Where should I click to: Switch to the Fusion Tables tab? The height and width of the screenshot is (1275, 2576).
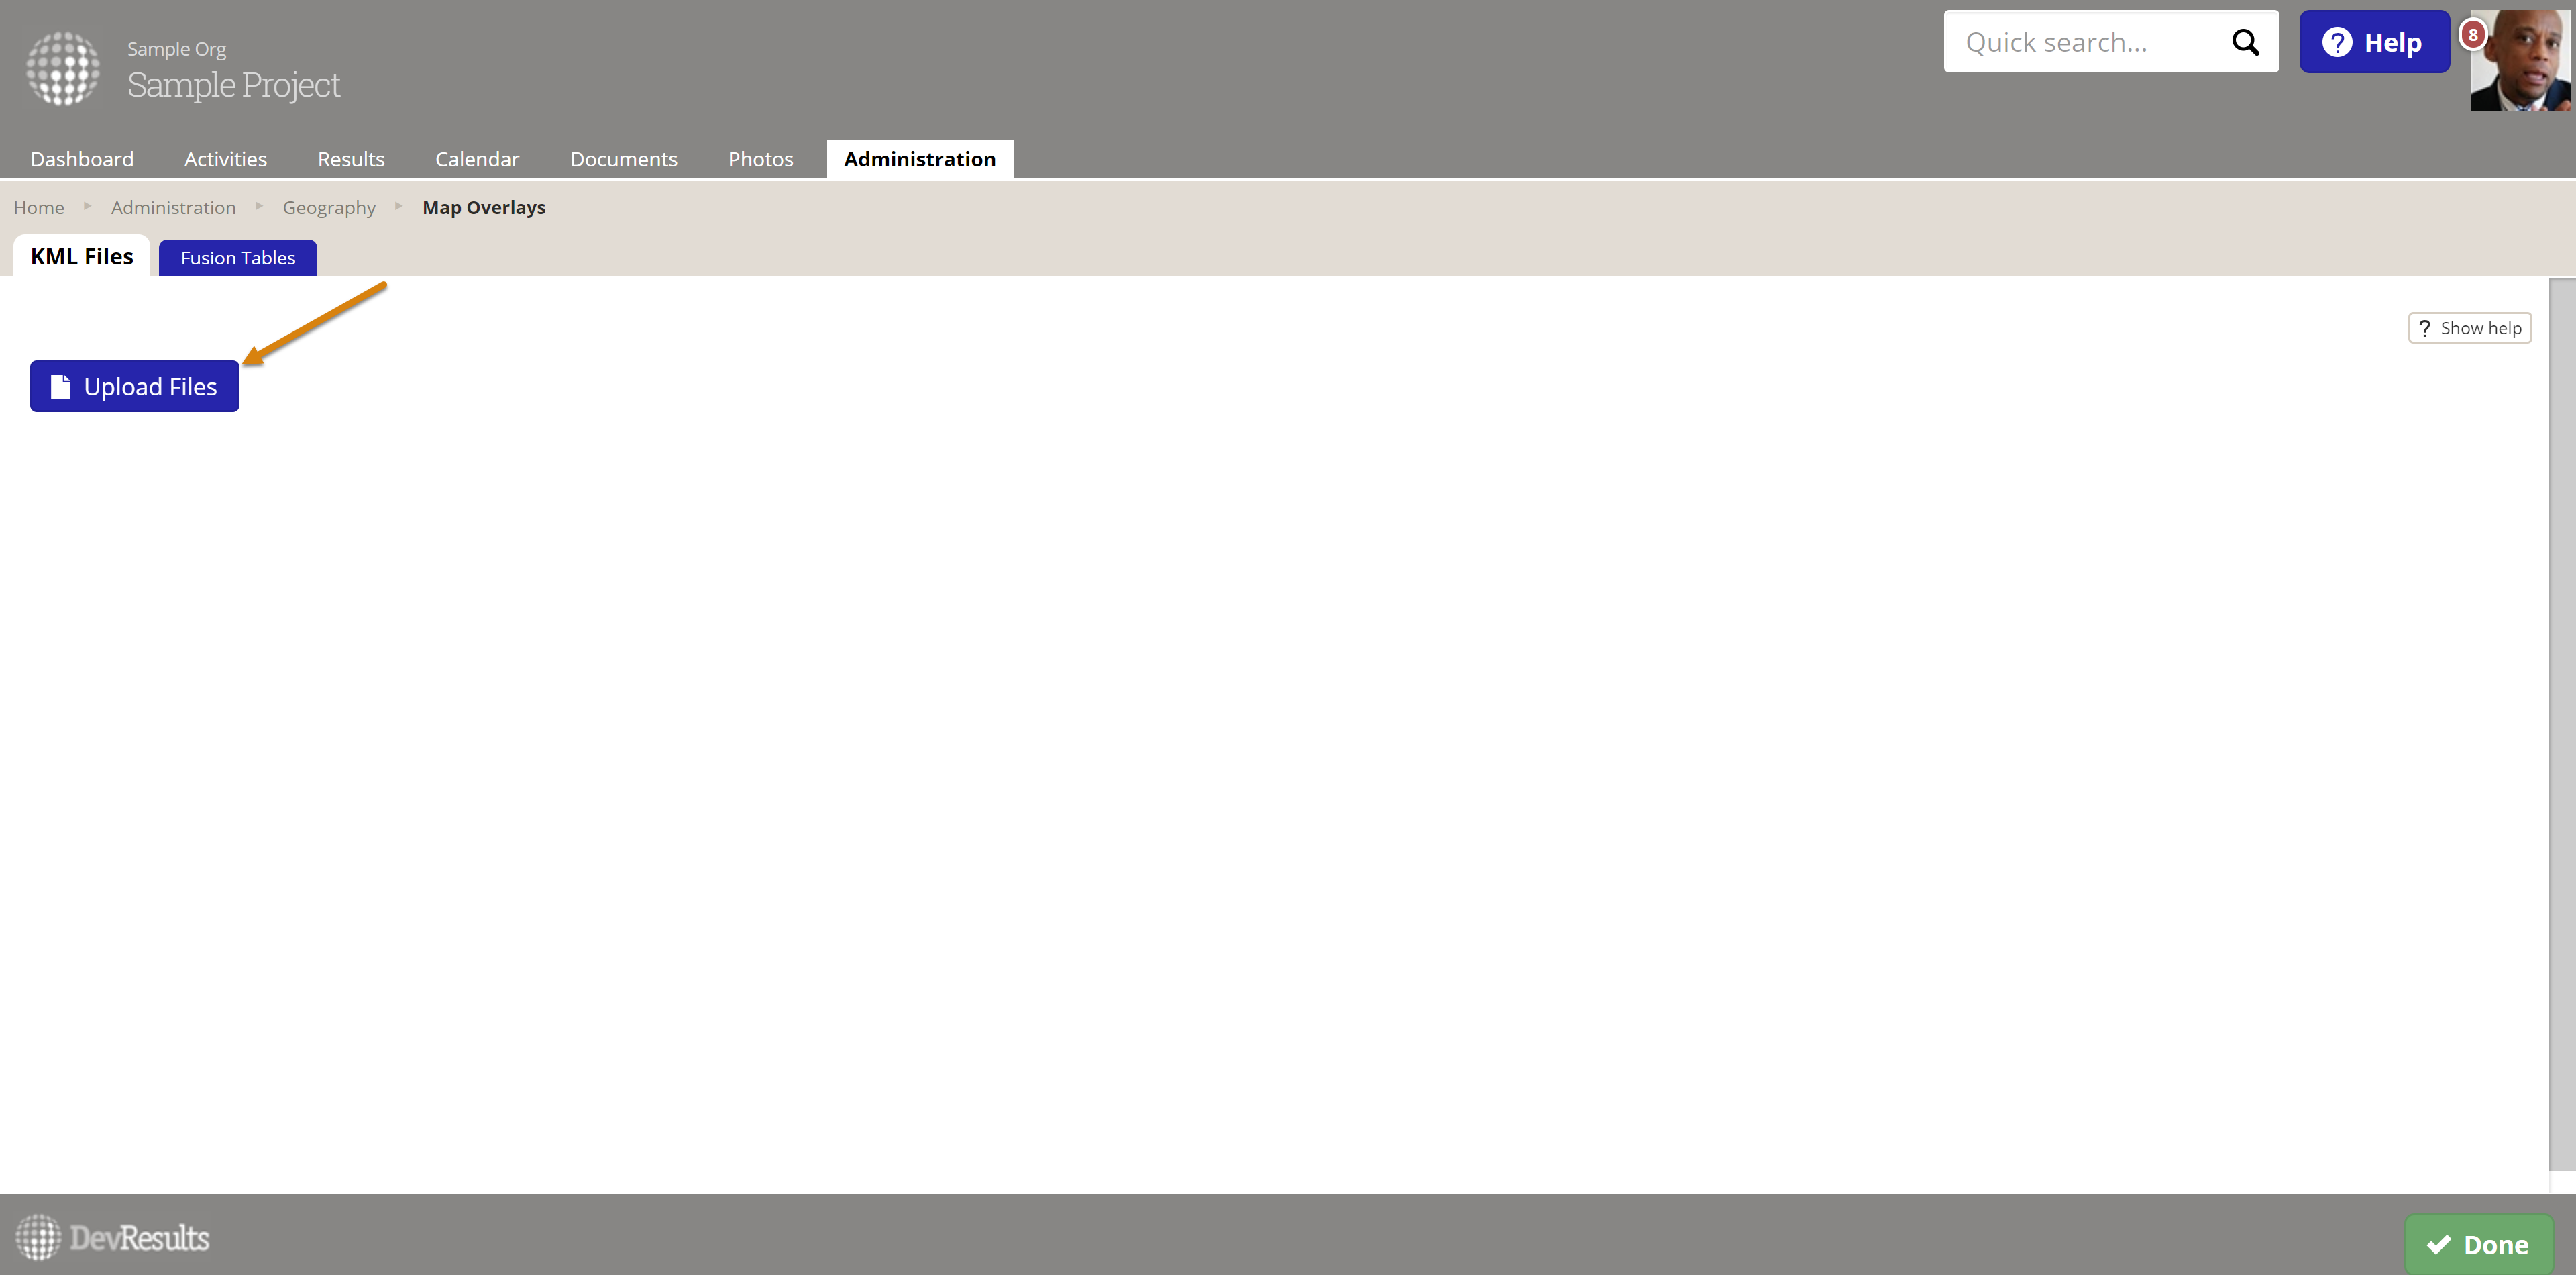[238, 258]
